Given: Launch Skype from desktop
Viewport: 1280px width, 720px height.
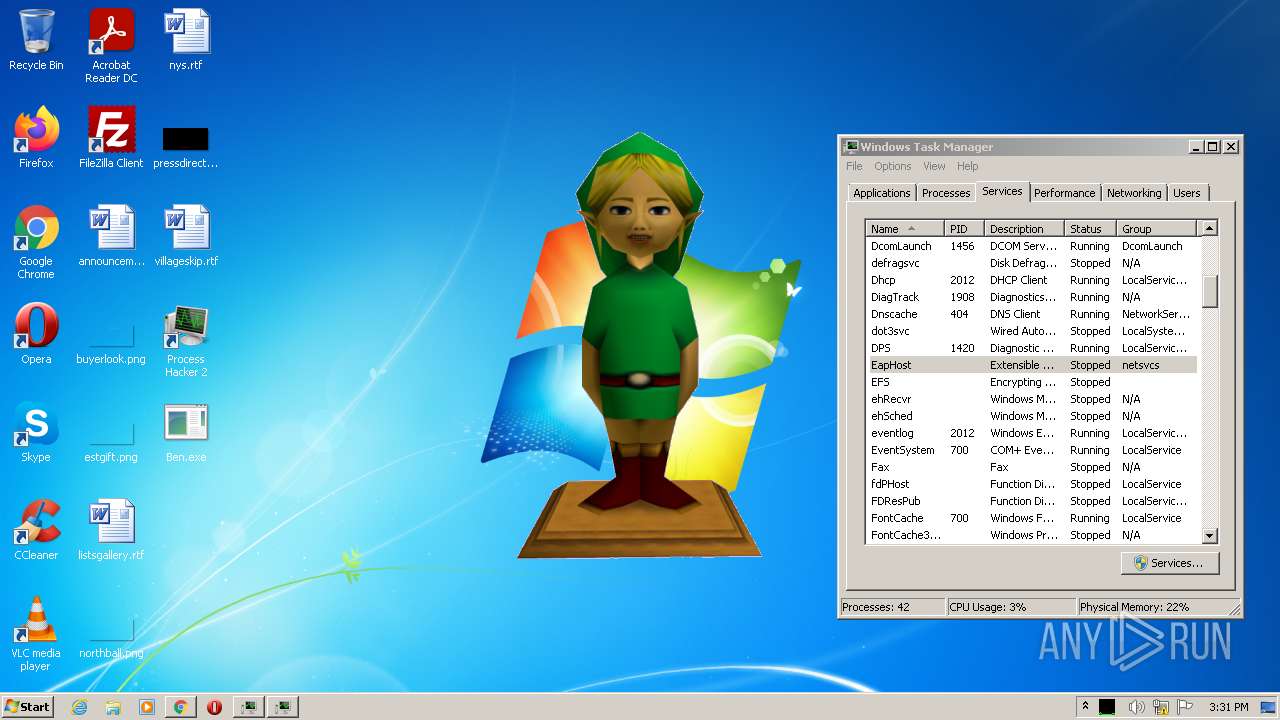Looking at the screenshot, I should [x=36, y=432].
